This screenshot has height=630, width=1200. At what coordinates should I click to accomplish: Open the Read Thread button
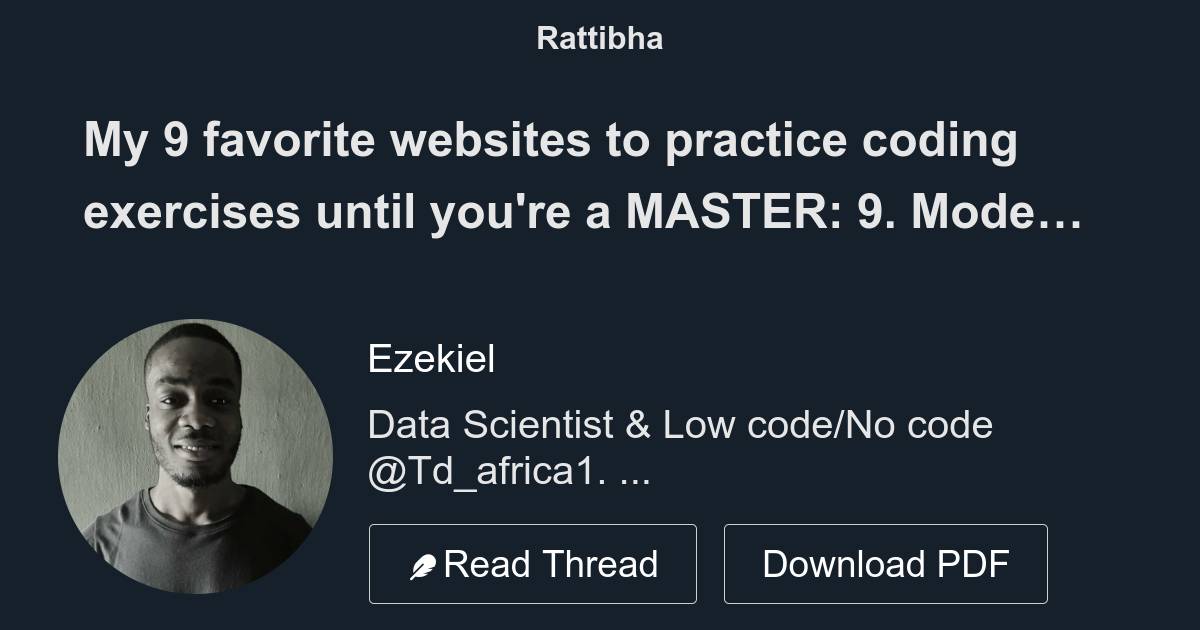point(532,564)
